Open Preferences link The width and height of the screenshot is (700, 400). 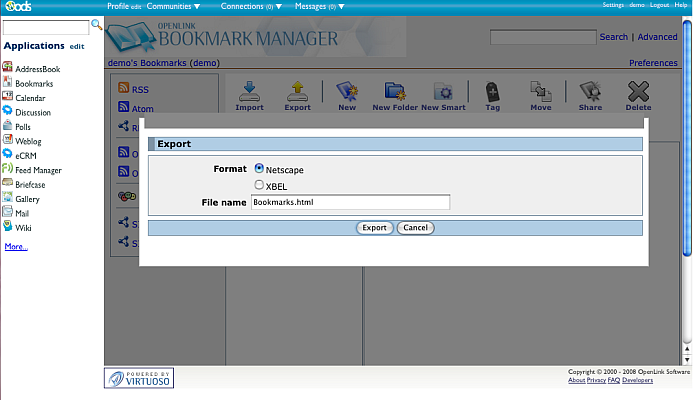tap(653, 63)
